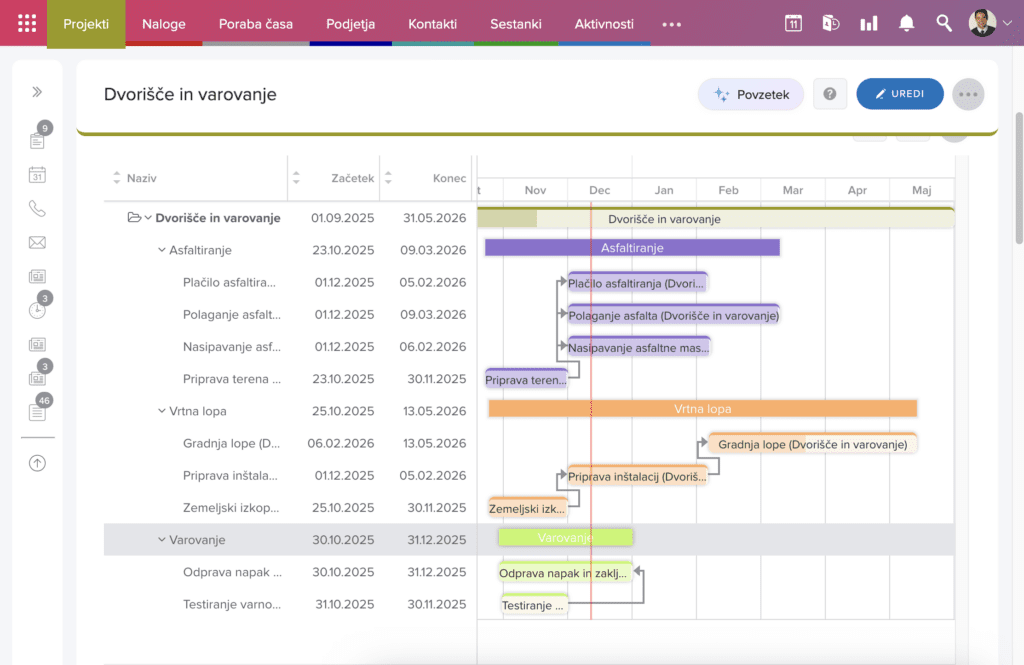Click the sidebar clock icon with badge 3
Image resolution: width=1024 pixels, height=665 pixels.
click(x=37, y=310)
